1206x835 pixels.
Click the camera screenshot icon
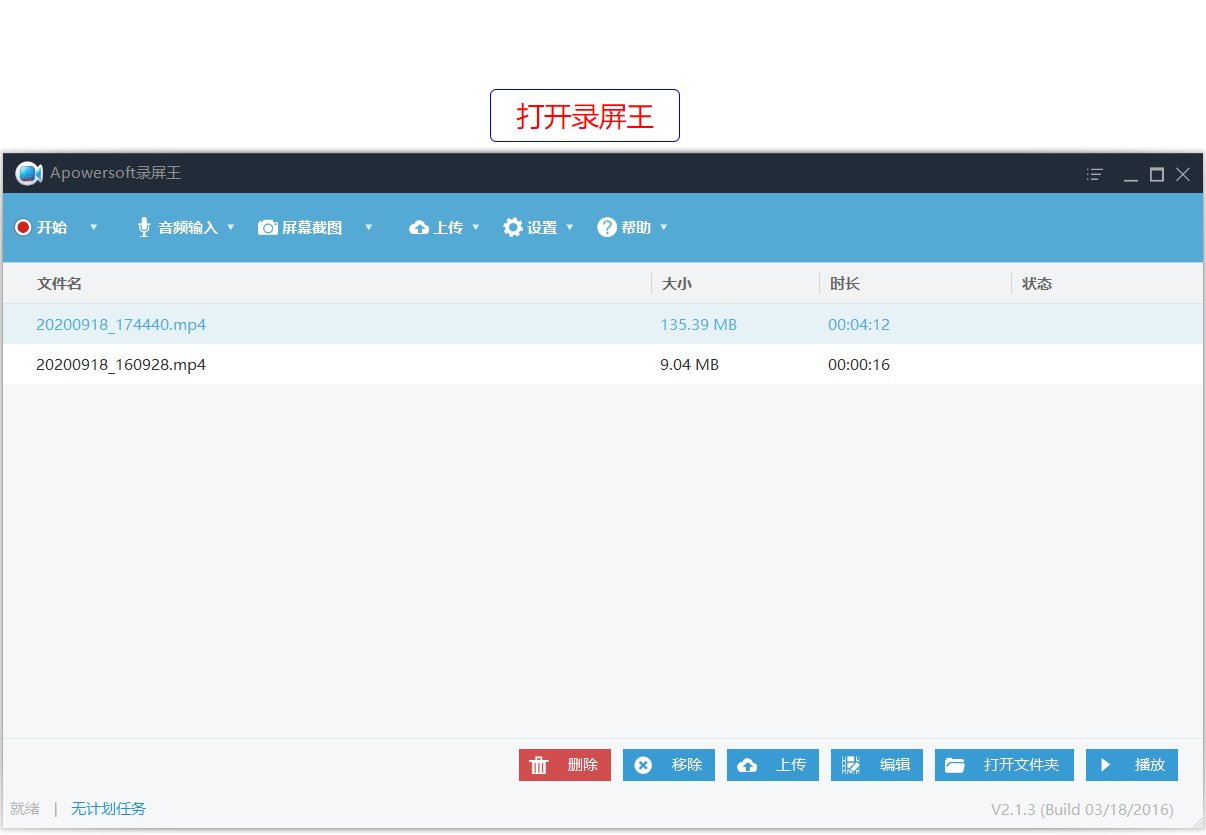tap(268, 228)
